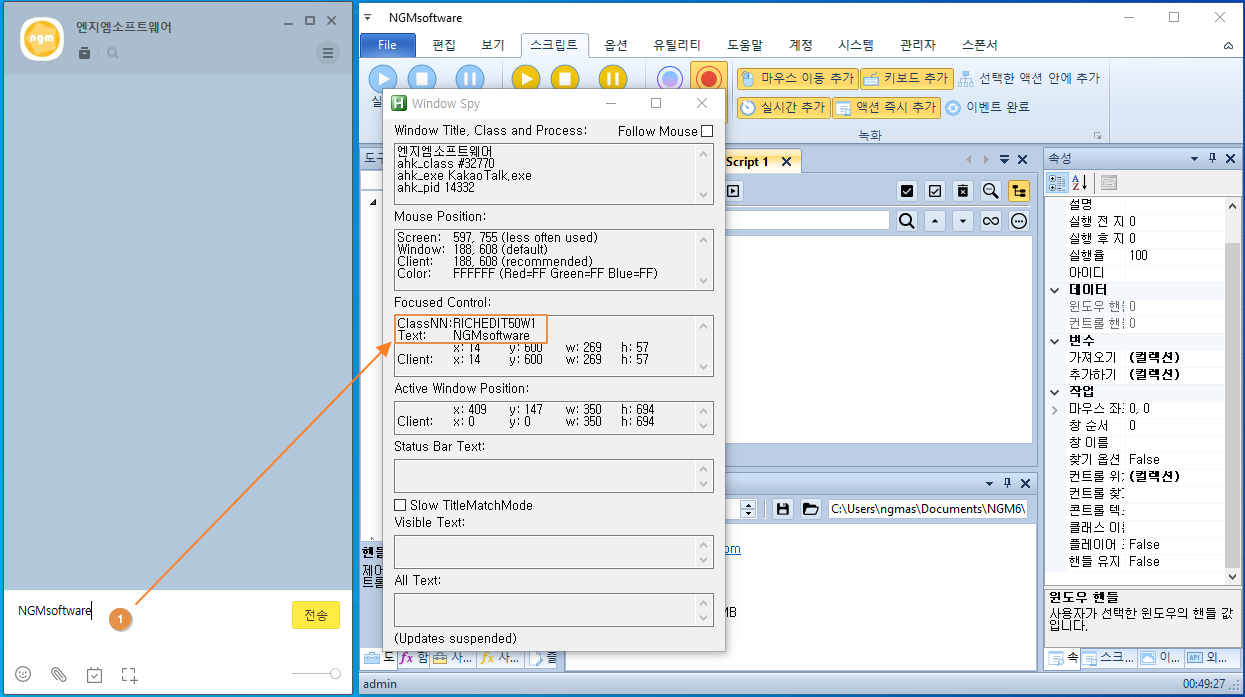
Task: Click 키보드 추가 button
Action: pyautogui.click(x=906, y=78)
